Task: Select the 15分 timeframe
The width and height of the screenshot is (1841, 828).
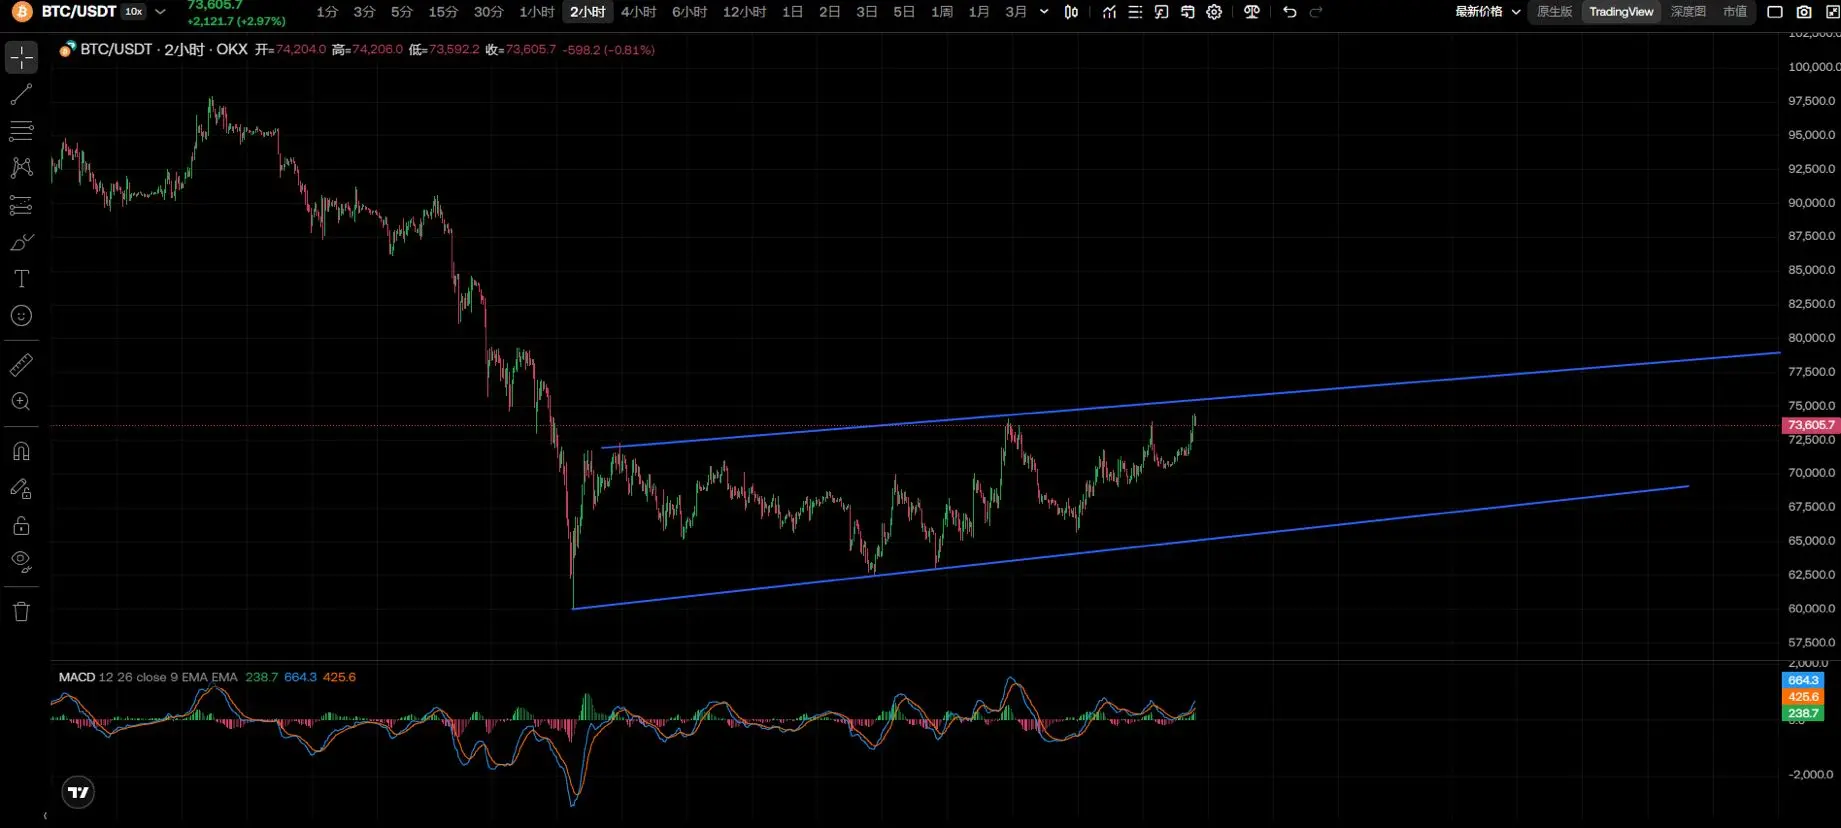Action: pyautogui.click(x=443, y=12)
